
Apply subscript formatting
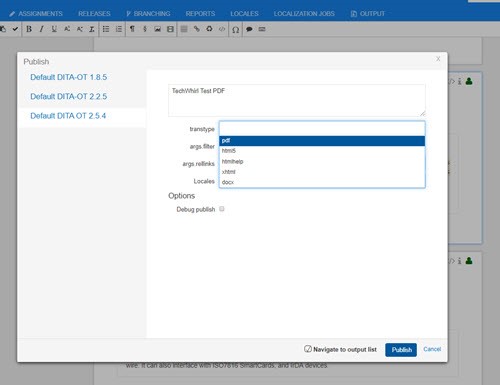[x=79, y=29]
